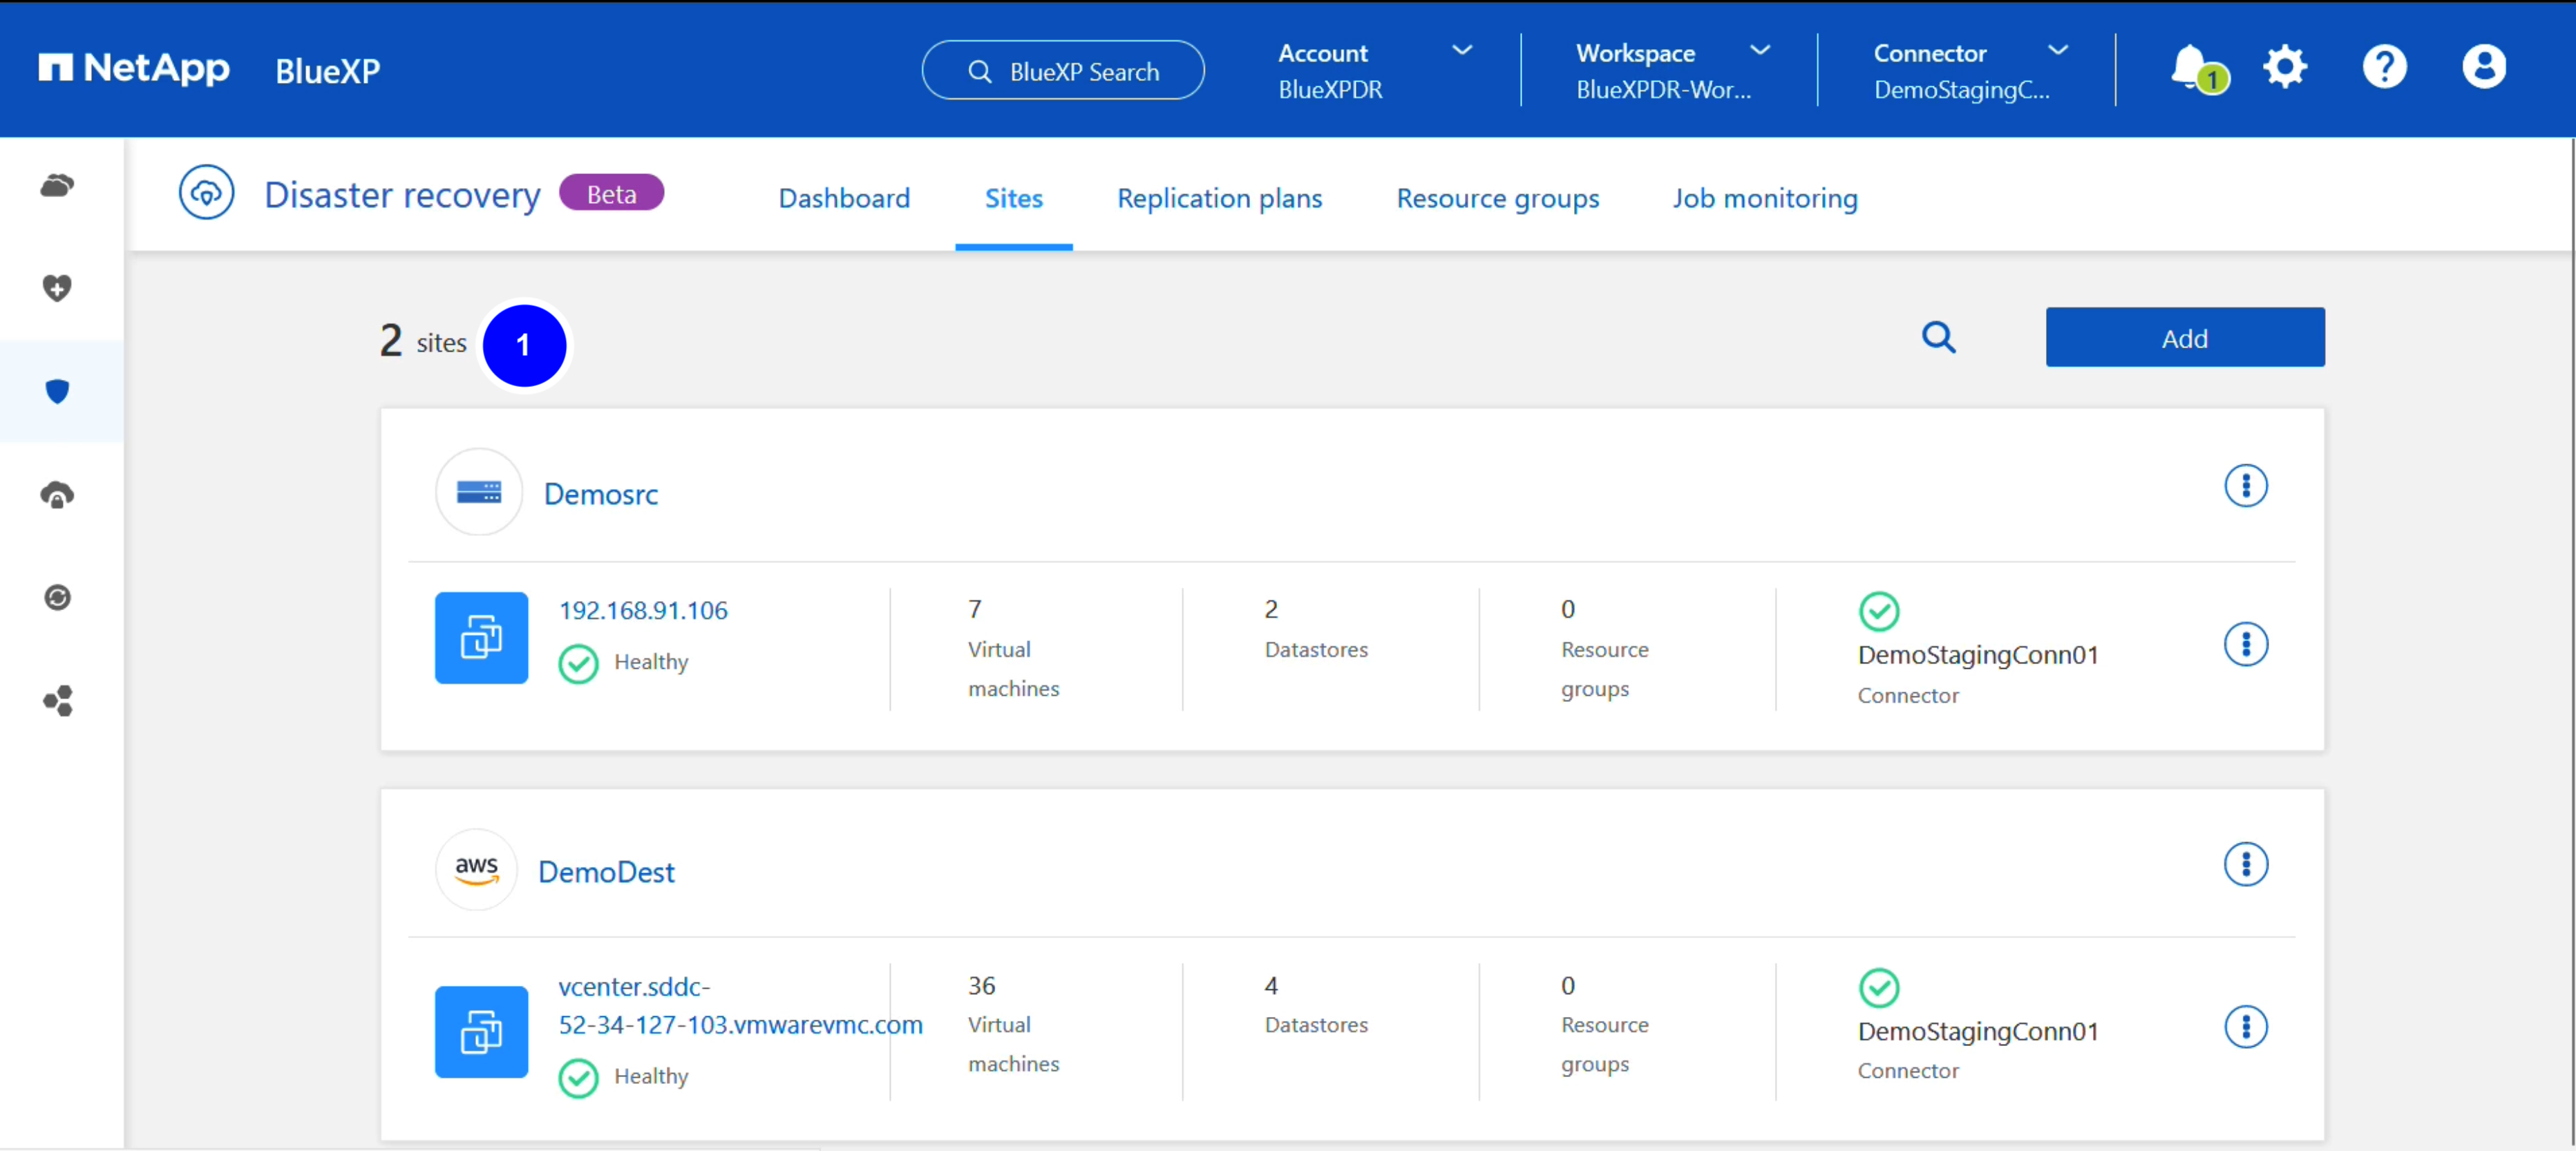Select the shield Protection sidebar icon

click(x=58, y=391)
